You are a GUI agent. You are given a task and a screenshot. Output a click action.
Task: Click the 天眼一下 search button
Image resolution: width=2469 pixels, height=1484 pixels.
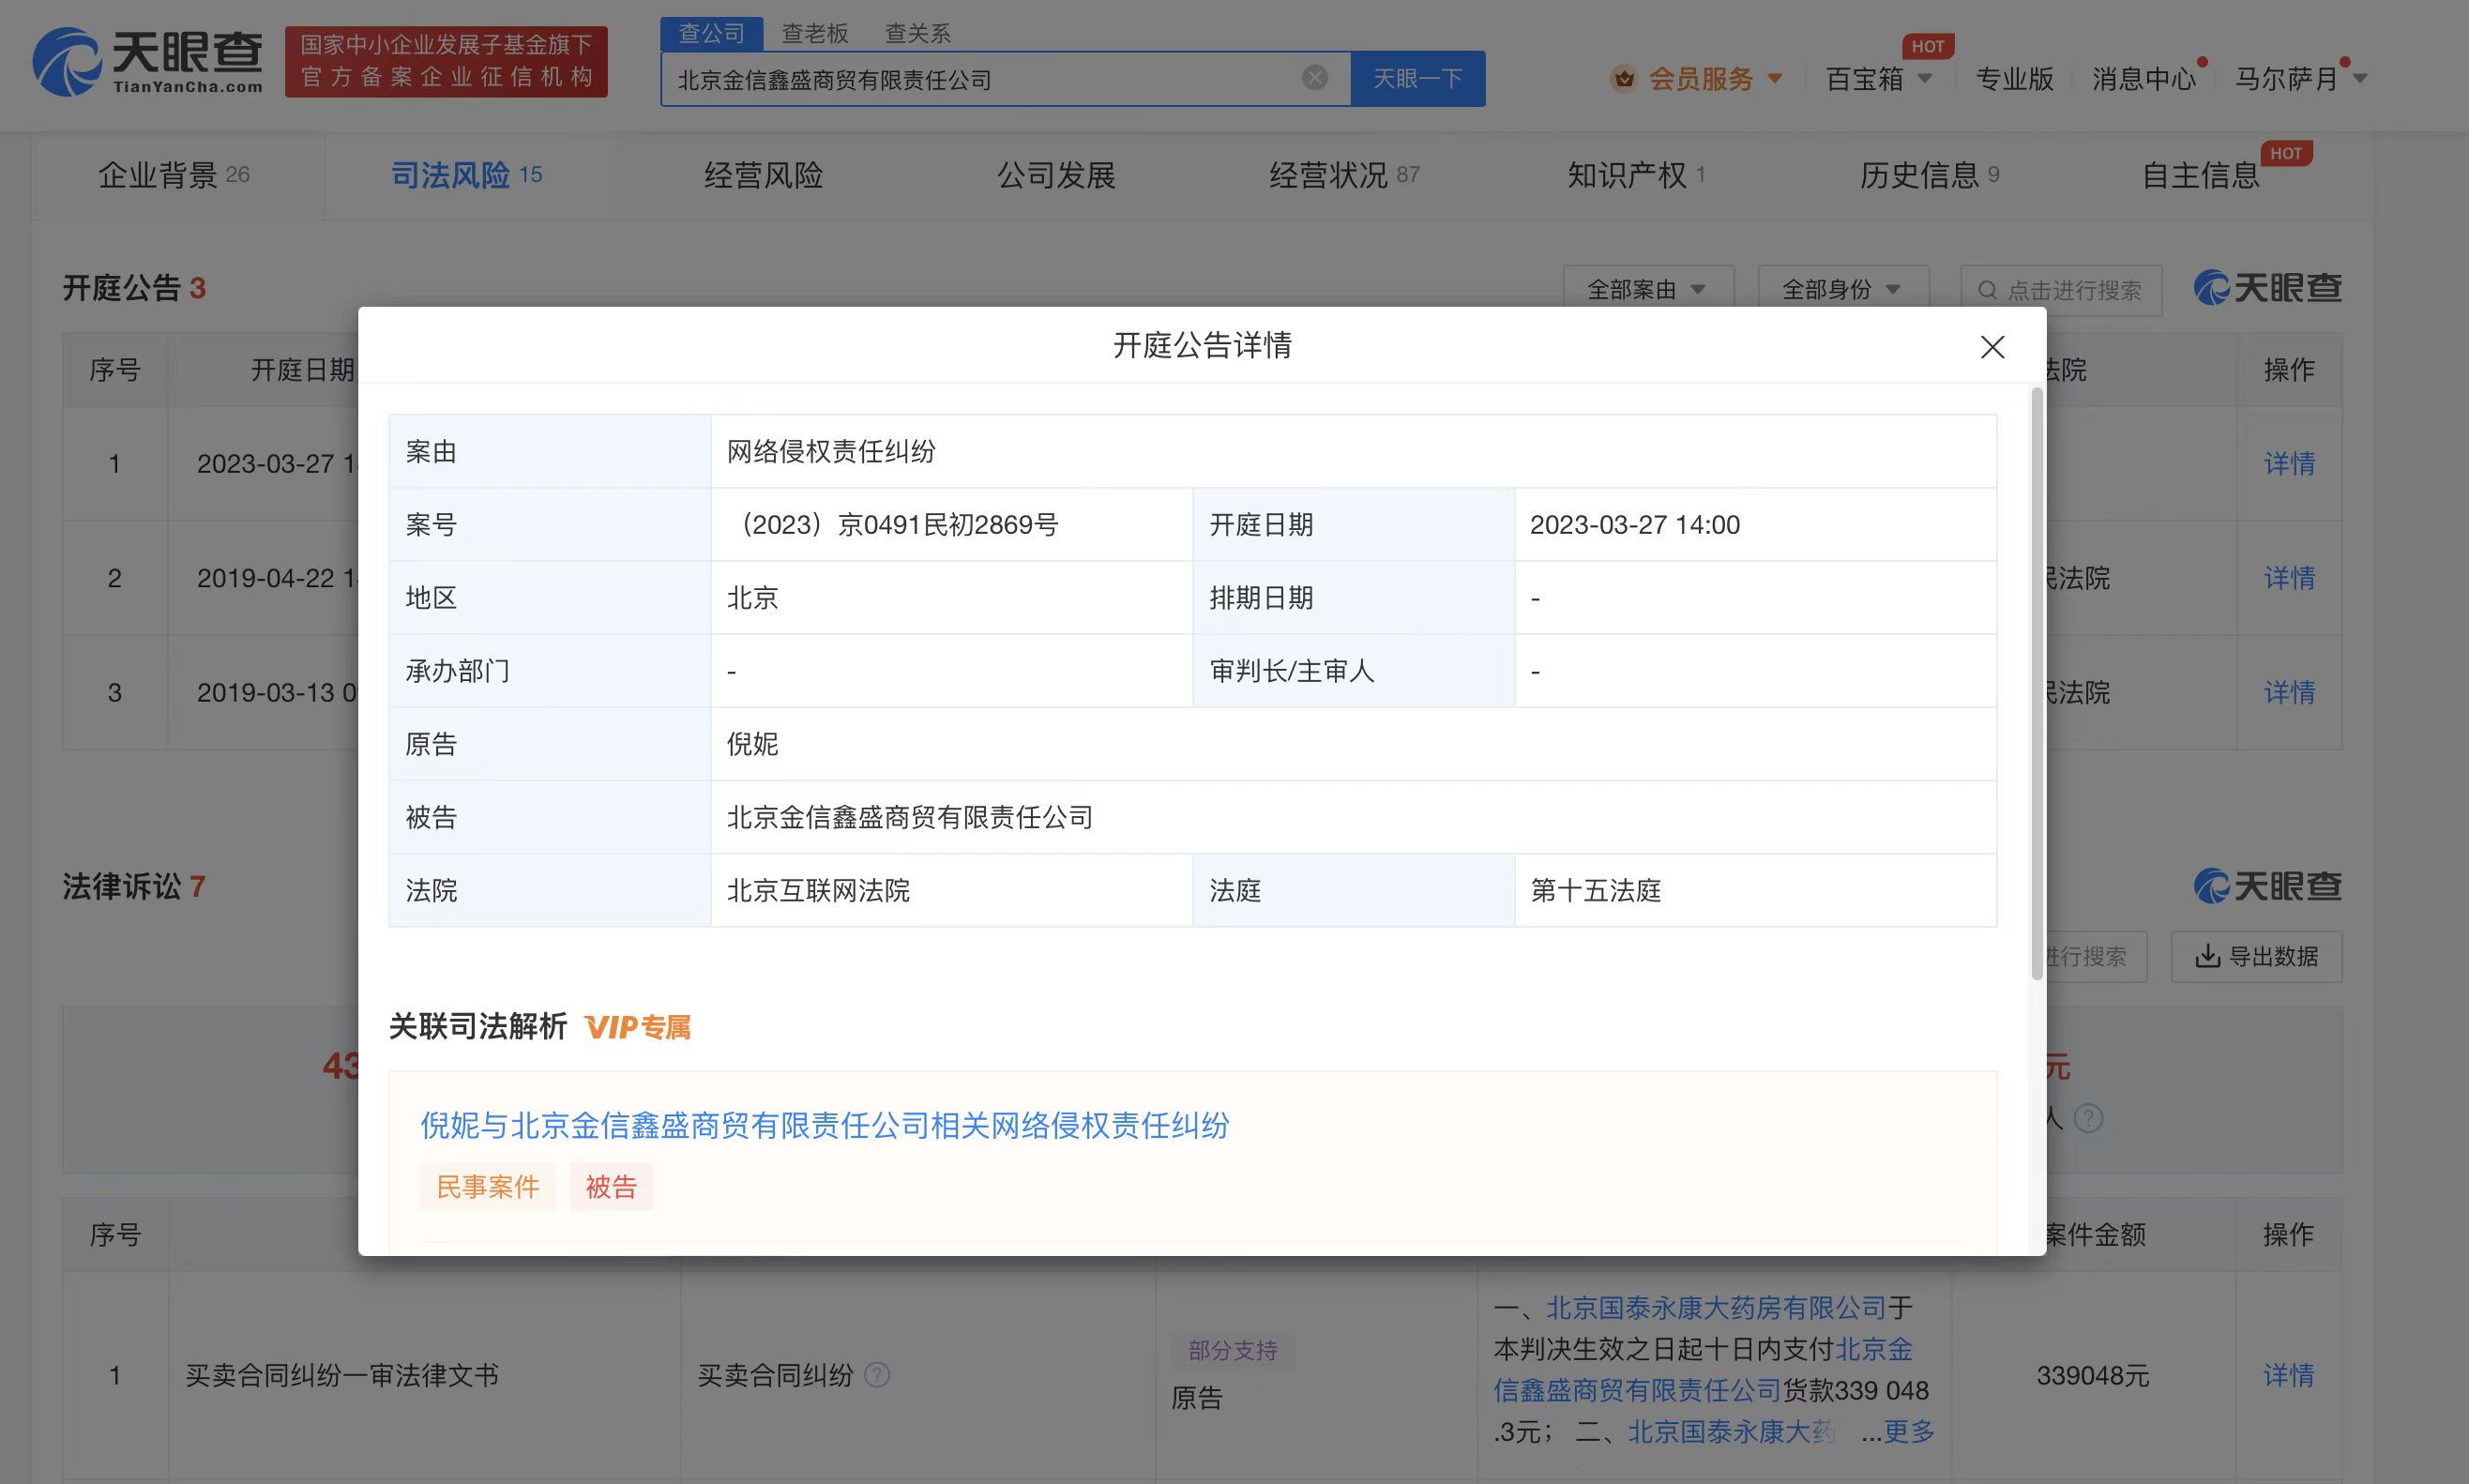(x=1417, y=78)
